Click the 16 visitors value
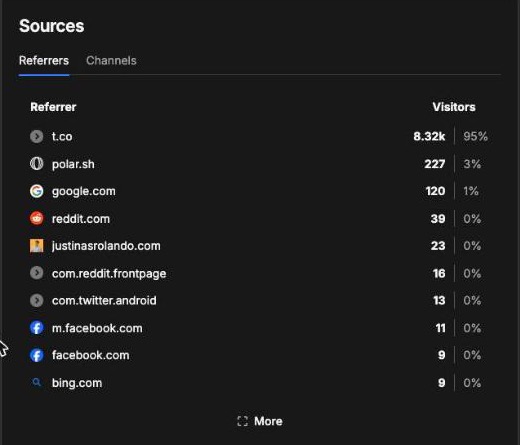The height and width of the screenshot is (445, 520). point(439,274)
